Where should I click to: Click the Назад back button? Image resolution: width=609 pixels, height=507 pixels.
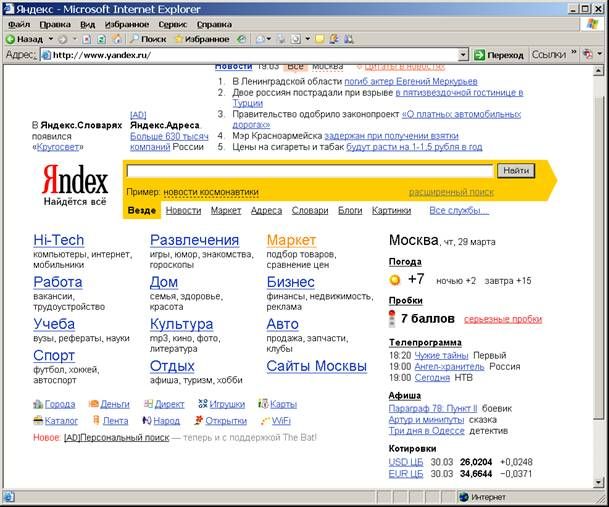pyautogui.click(x=24, y=39)
